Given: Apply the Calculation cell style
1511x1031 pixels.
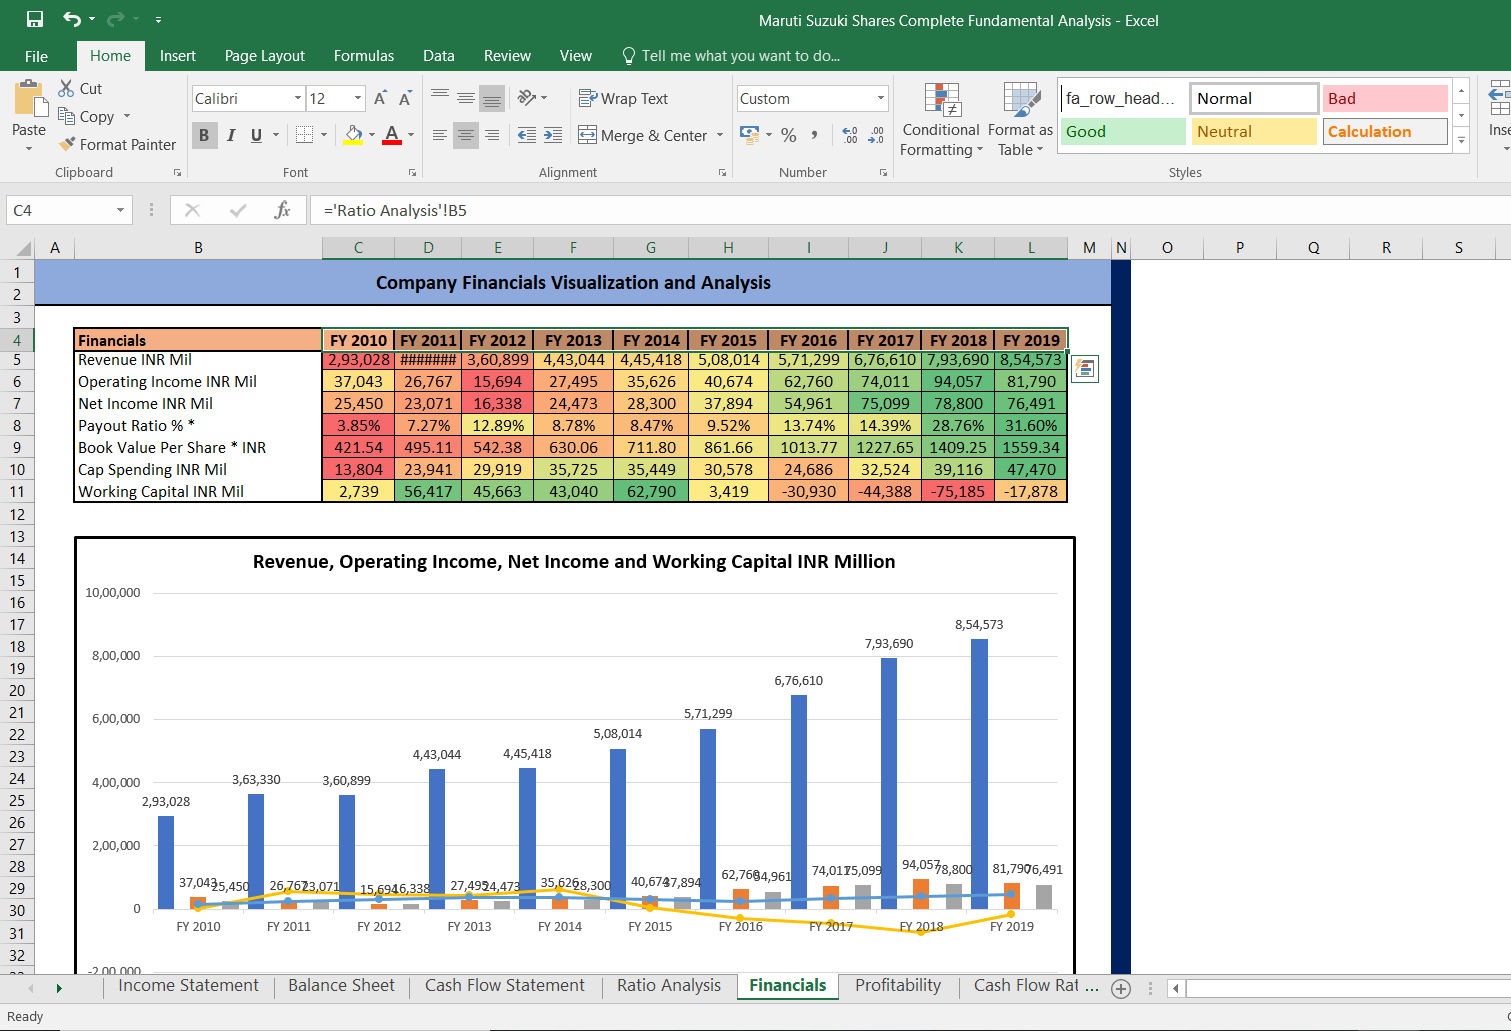Looking at the screenshot, I should [1385, 131].
